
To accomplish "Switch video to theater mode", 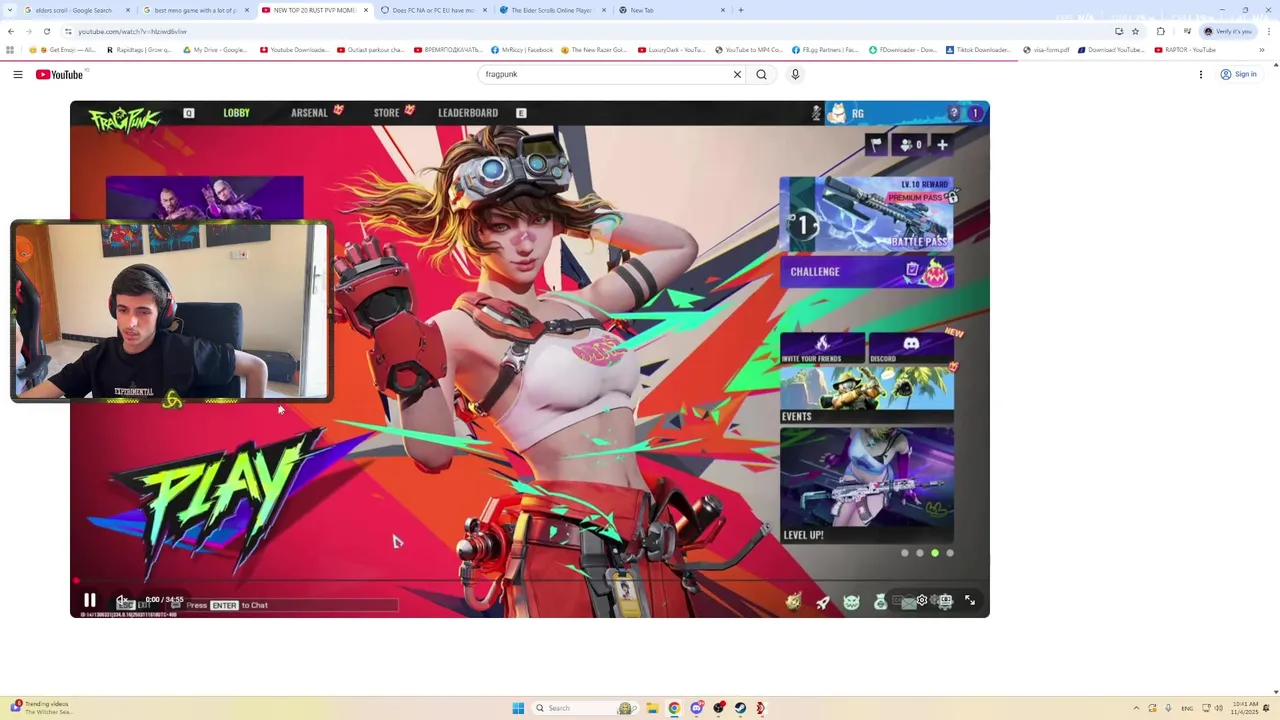I will pos(945,601).
